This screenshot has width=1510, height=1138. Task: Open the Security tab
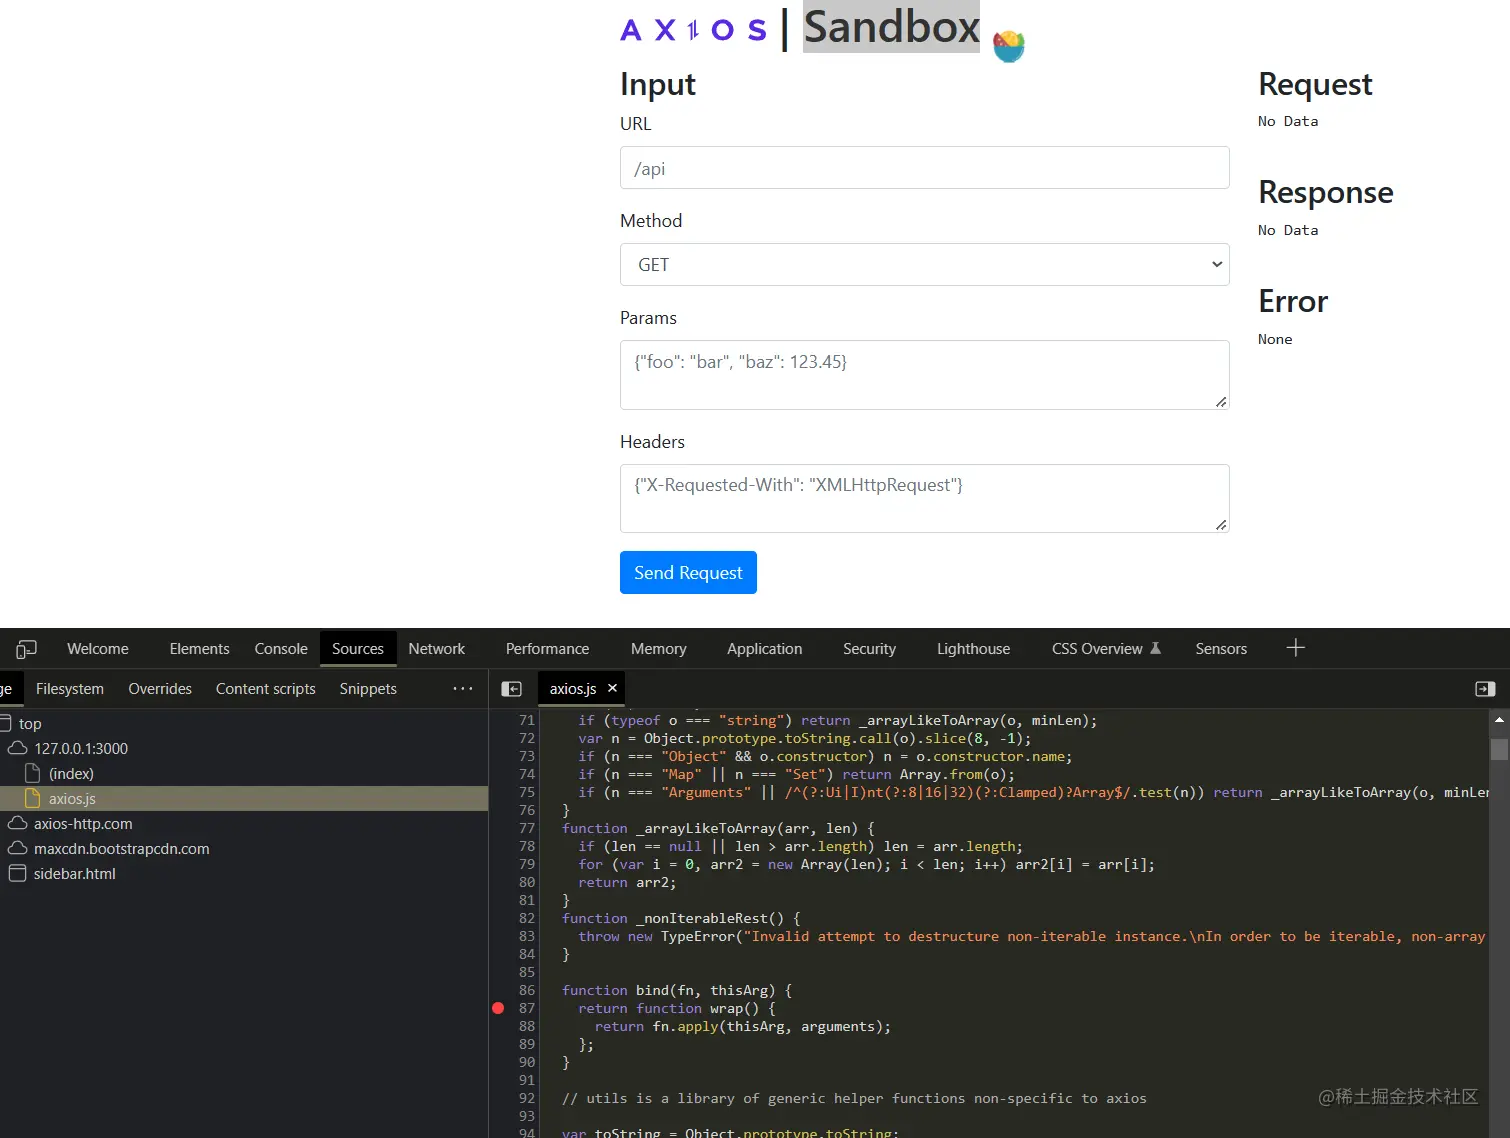point(870,648)
